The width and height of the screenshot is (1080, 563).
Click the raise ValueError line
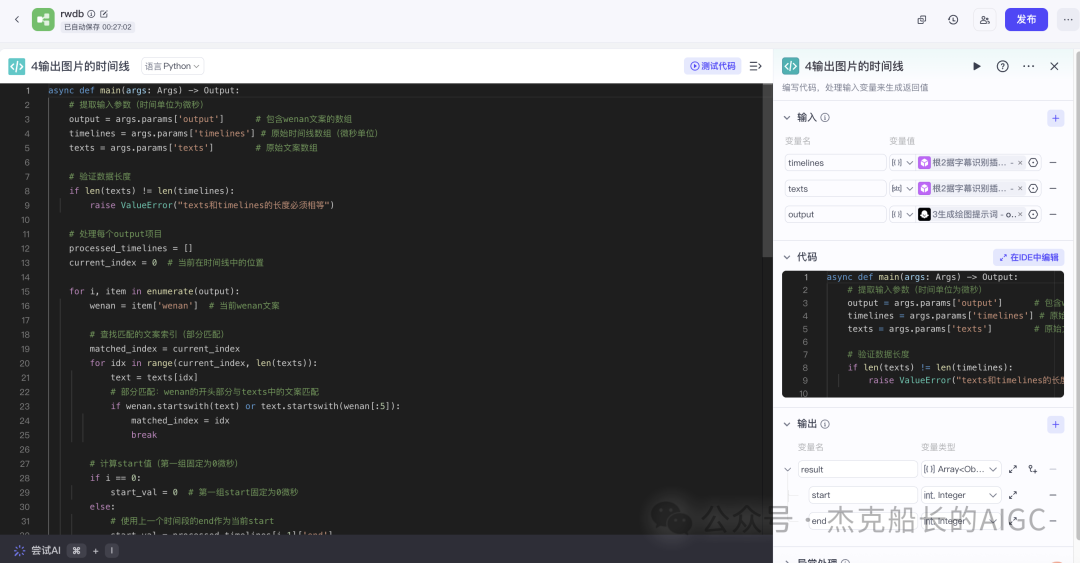(x=211, y=205)
